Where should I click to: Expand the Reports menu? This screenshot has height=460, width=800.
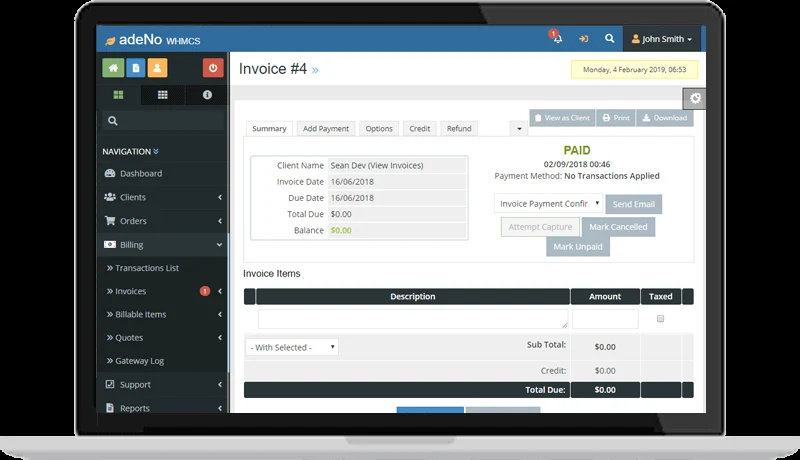click(x=162, y=408)
